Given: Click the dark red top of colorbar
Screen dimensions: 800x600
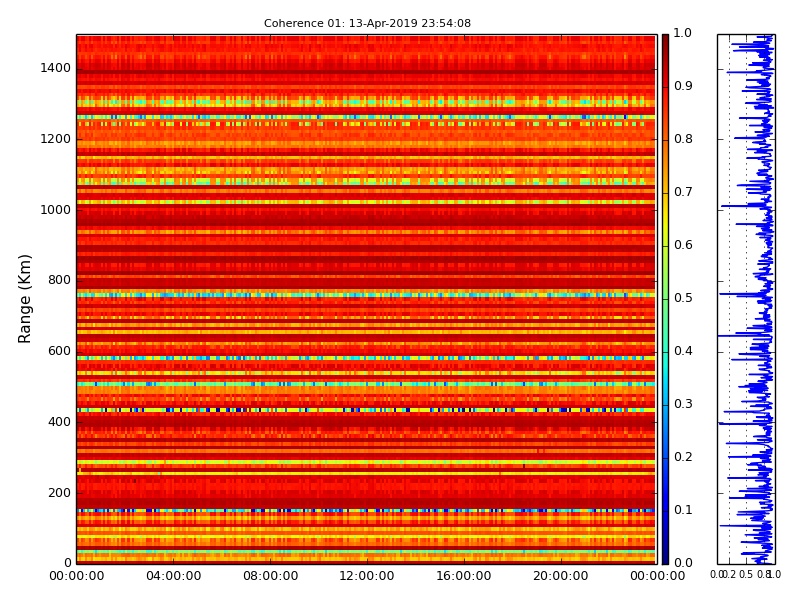Looking at the screenshot, I should [665, 40].
